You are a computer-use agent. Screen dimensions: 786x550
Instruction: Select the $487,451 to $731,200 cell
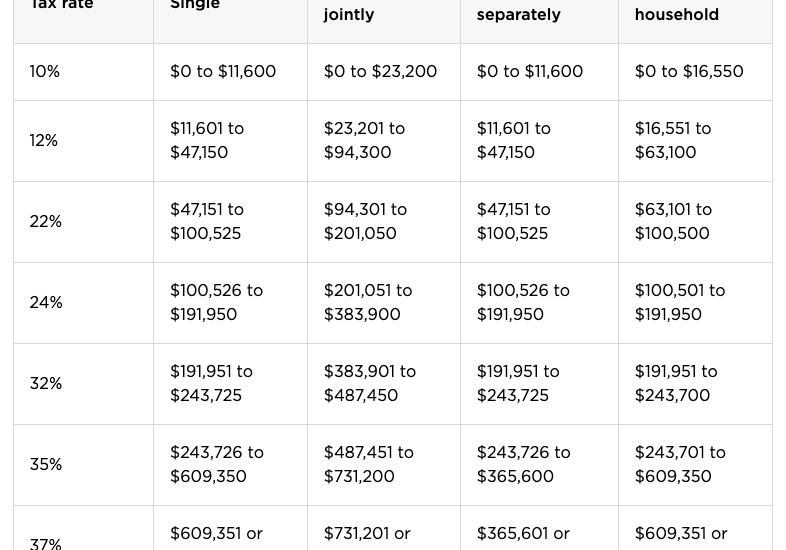point(384,465)
